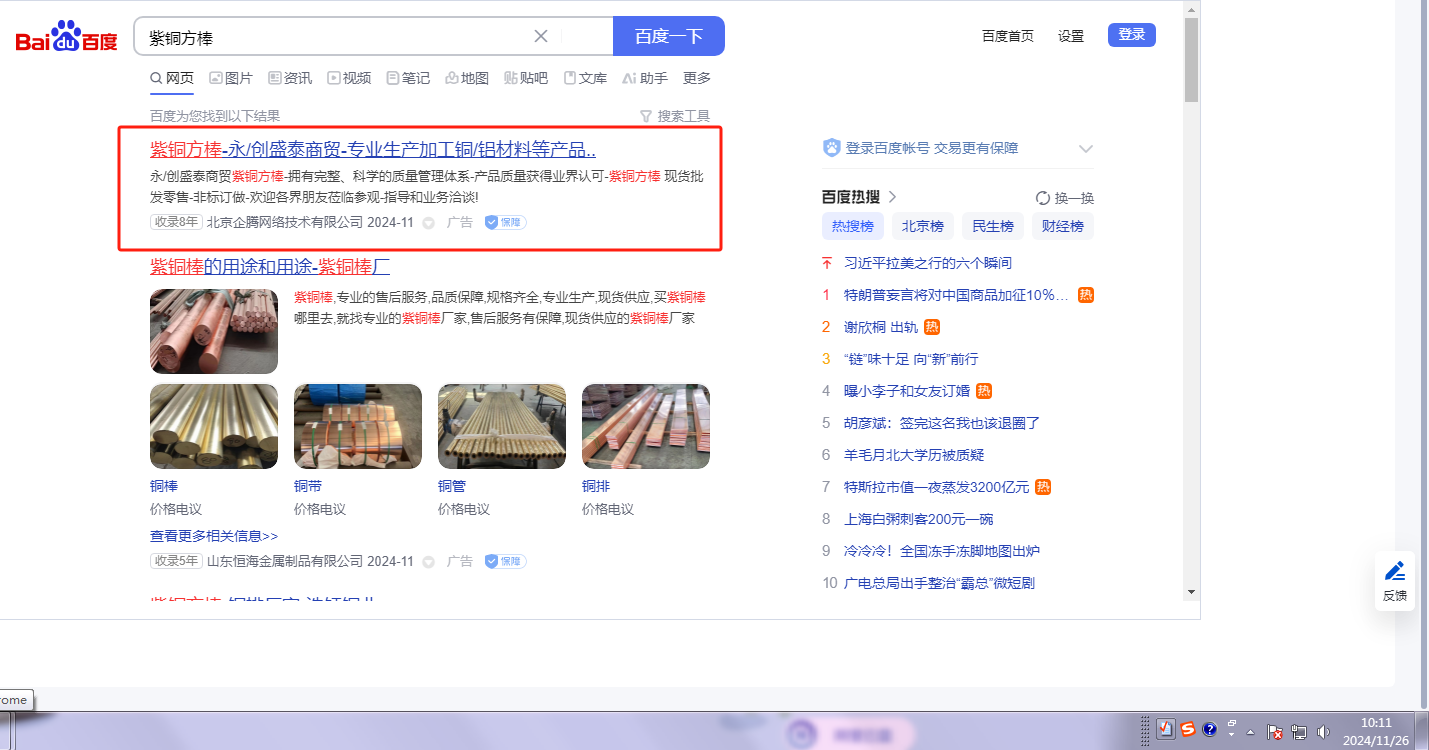Viewport: 1429px width, 750px height.
Task: Open the 资讯 tab
Action: coord(290,78)
